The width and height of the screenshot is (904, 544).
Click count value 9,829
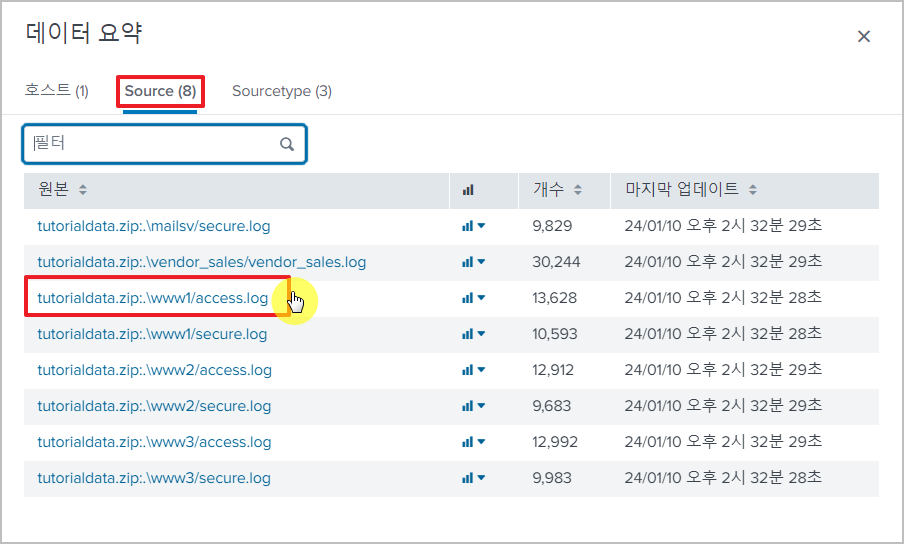pyautogui.click(x=552, y=226)
